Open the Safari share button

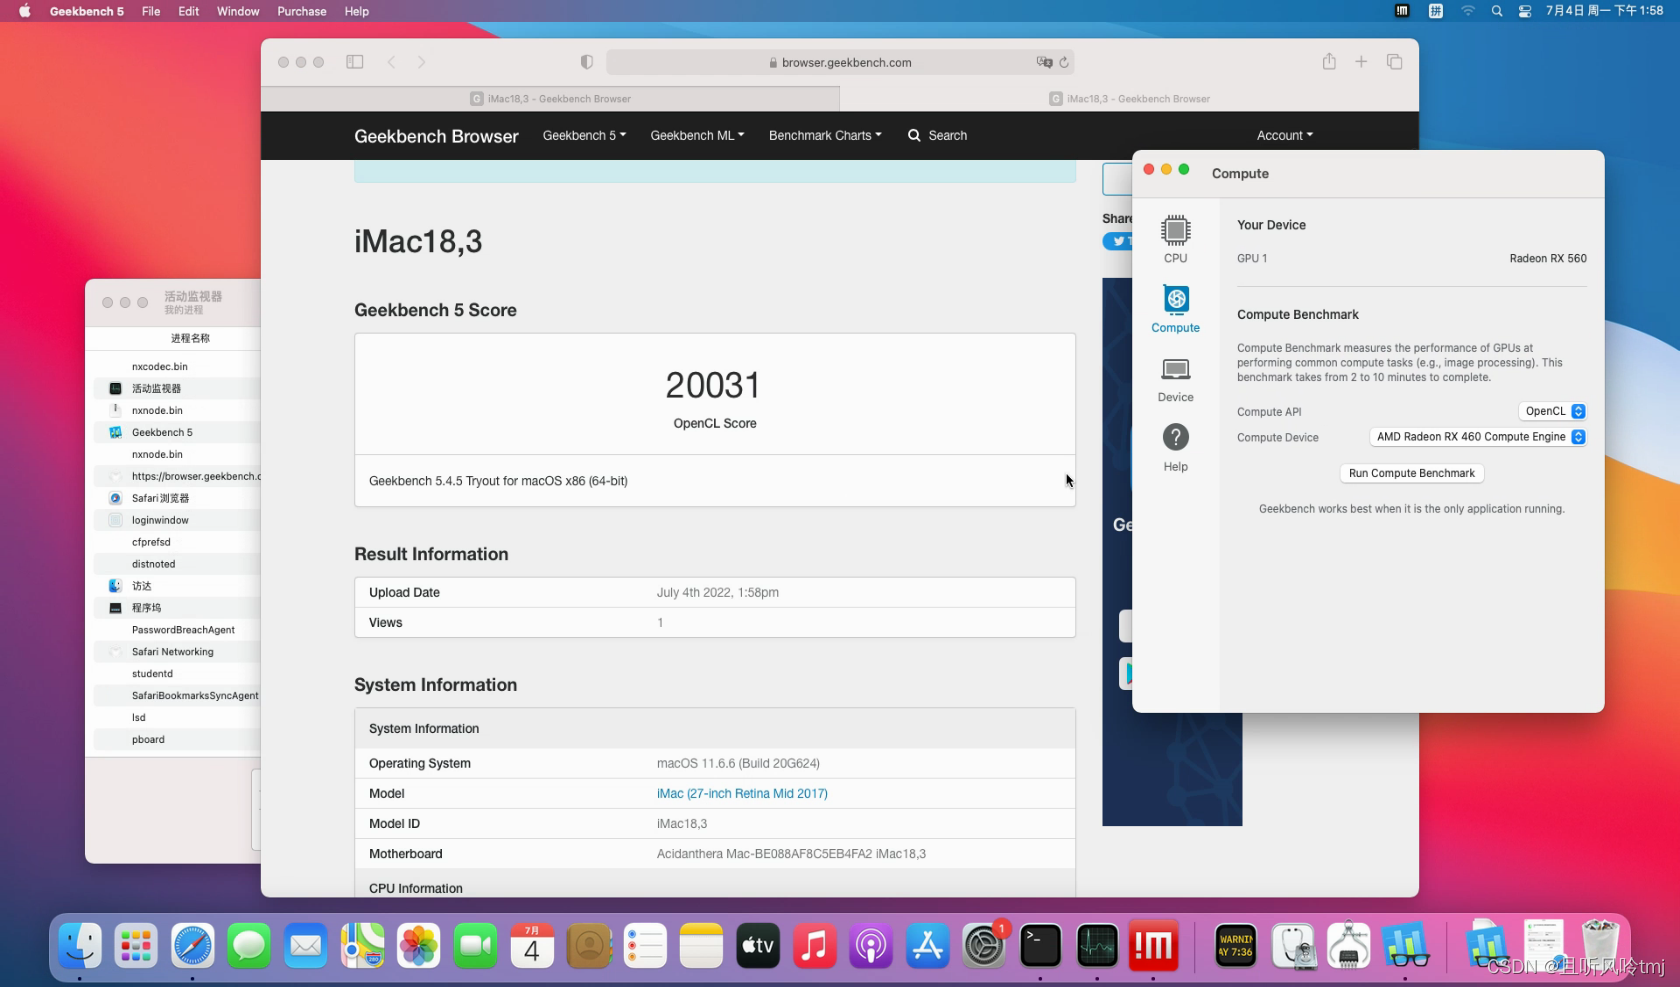1329,62
